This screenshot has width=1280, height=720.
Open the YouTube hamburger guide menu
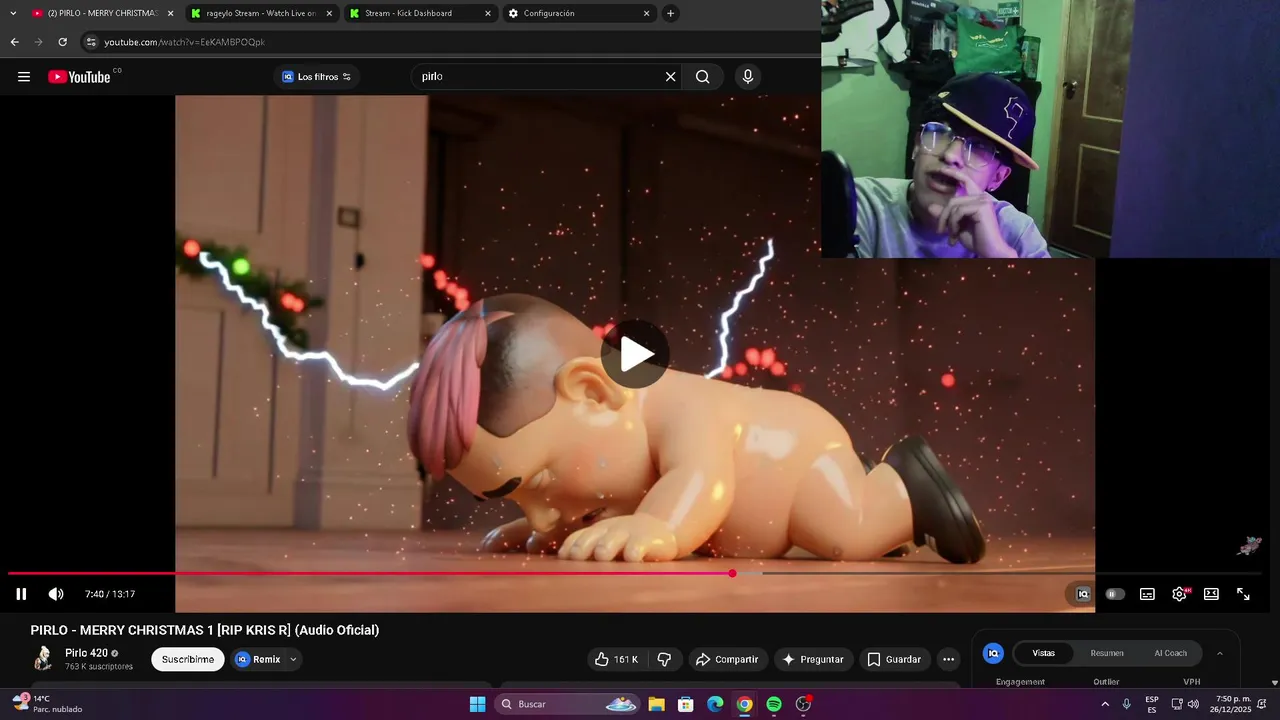point(24,77)
